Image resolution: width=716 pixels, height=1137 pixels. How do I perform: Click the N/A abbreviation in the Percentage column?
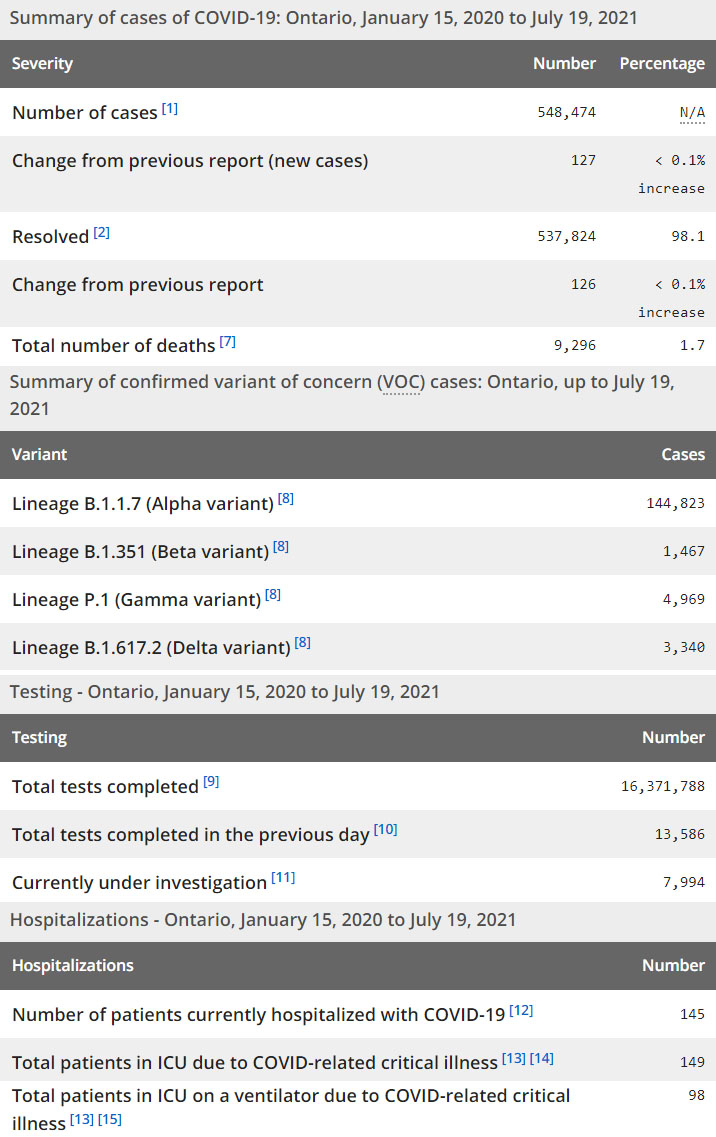[x=692, y=112]
